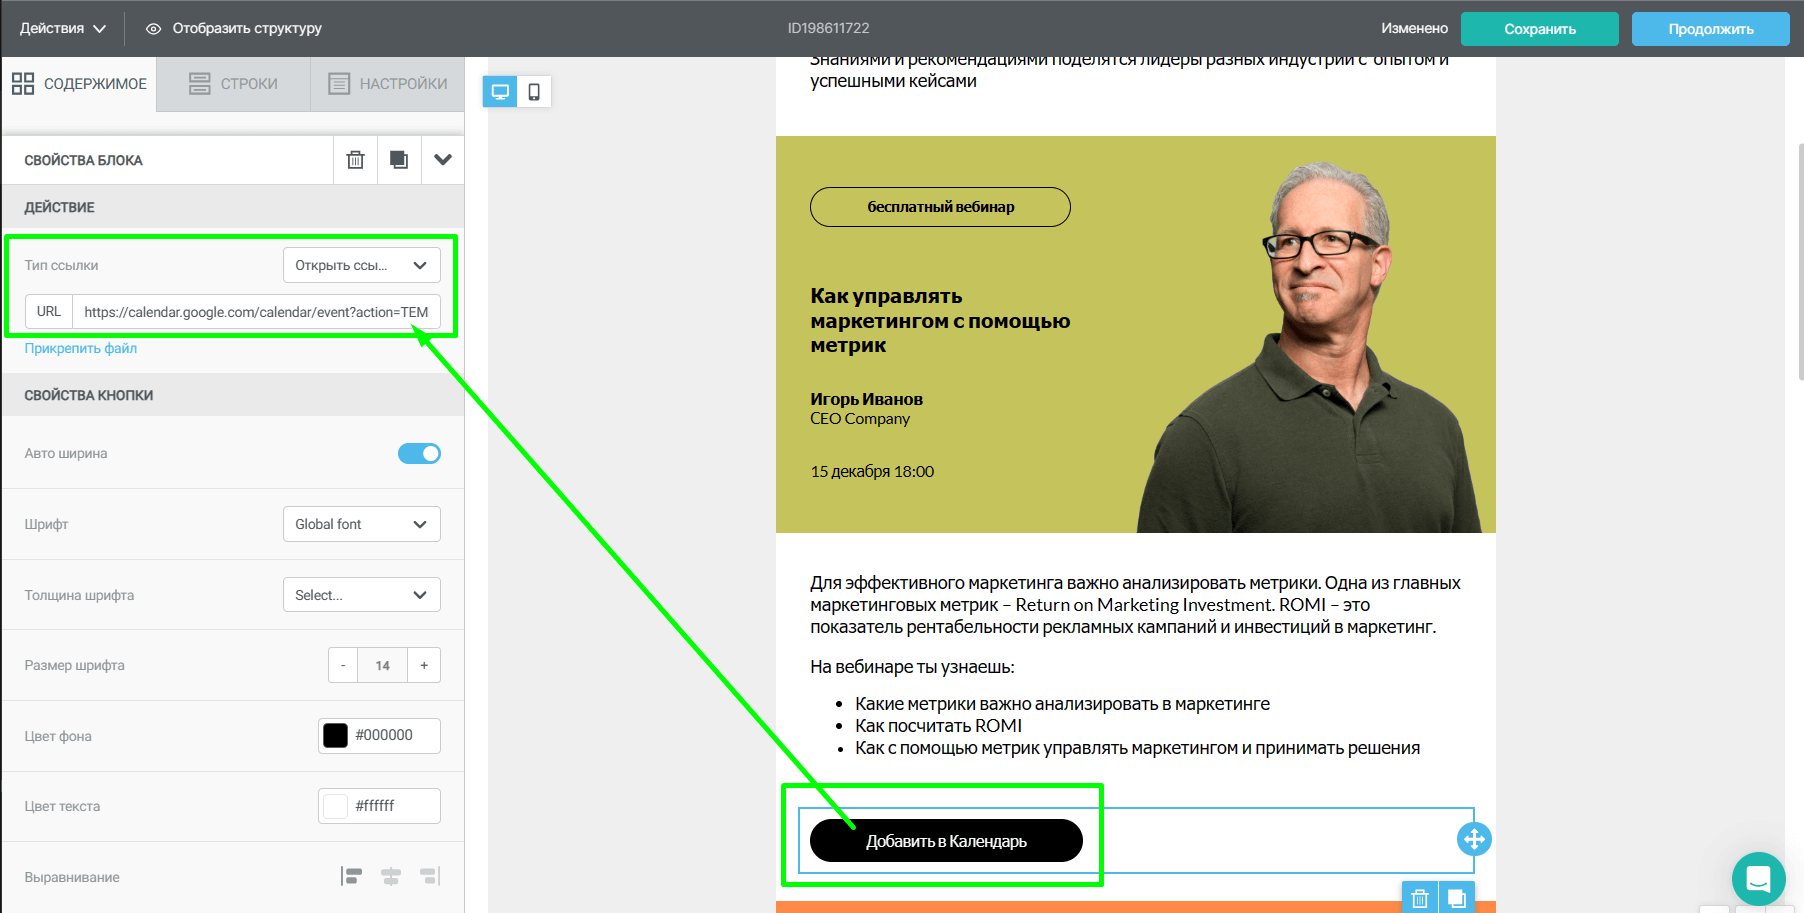Open the Global font dropdown
This screenshot has height=913, width=1804.
[x=362, y=524]
